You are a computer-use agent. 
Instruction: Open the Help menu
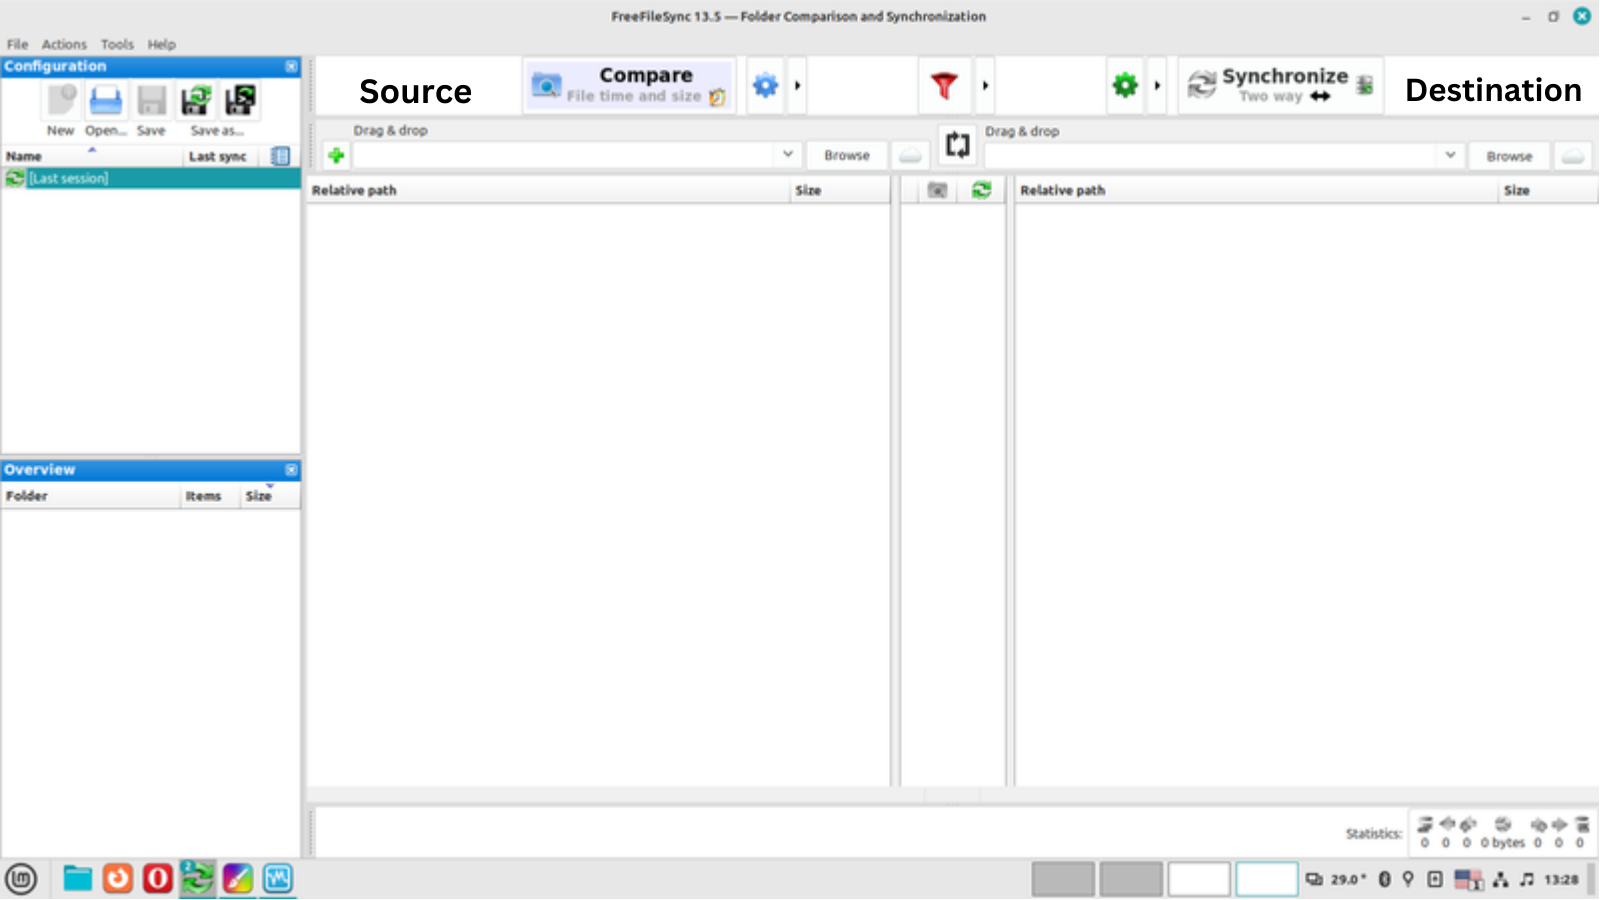[x=161, y=44]
